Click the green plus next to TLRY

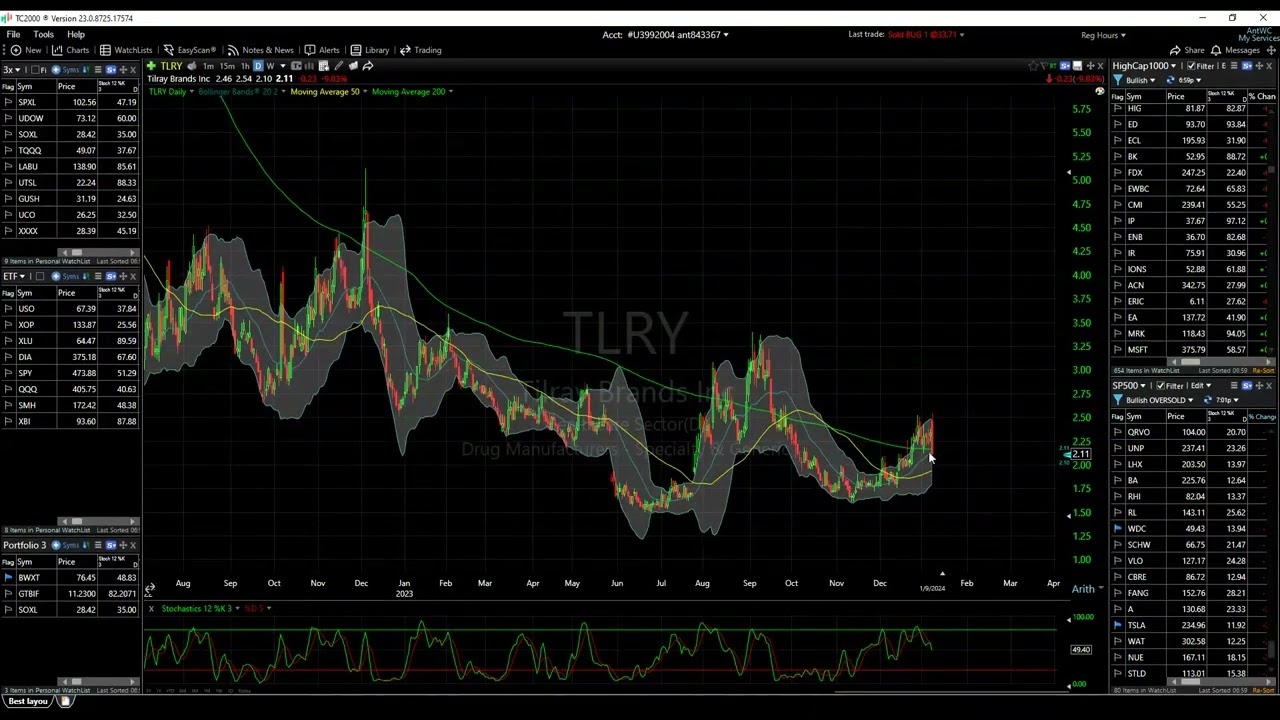tap(151, 66)
